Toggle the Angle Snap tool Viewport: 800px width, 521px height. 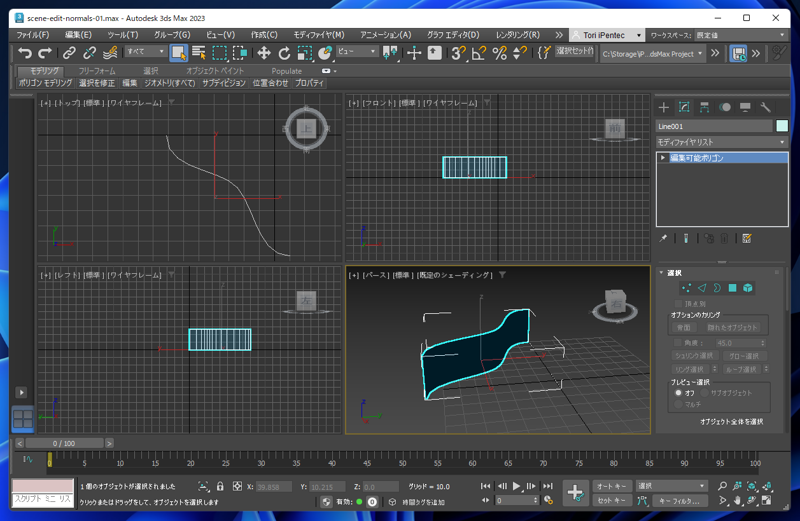click(x=479, y=53)
